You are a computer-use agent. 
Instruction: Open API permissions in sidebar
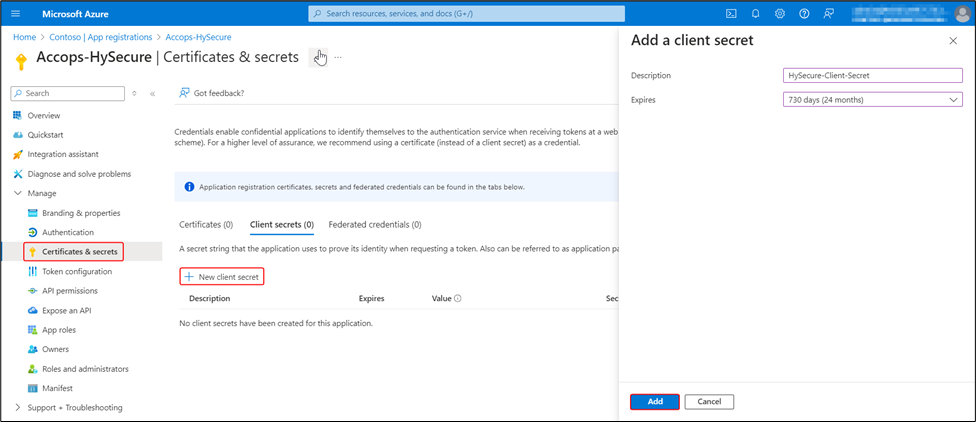point(70,291)
